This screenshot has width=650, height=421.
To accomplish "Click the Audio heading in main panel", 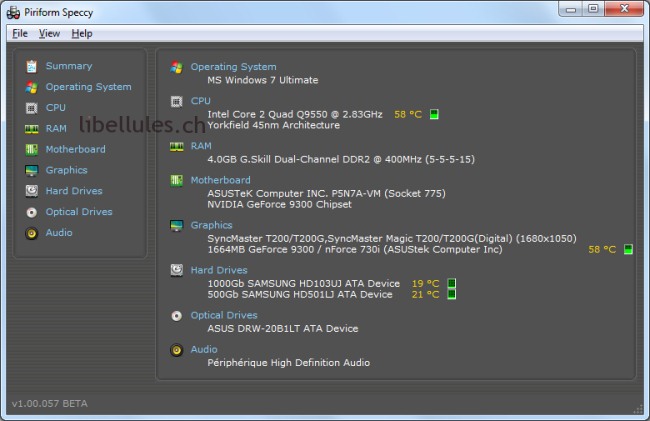I will click(204, 350).
